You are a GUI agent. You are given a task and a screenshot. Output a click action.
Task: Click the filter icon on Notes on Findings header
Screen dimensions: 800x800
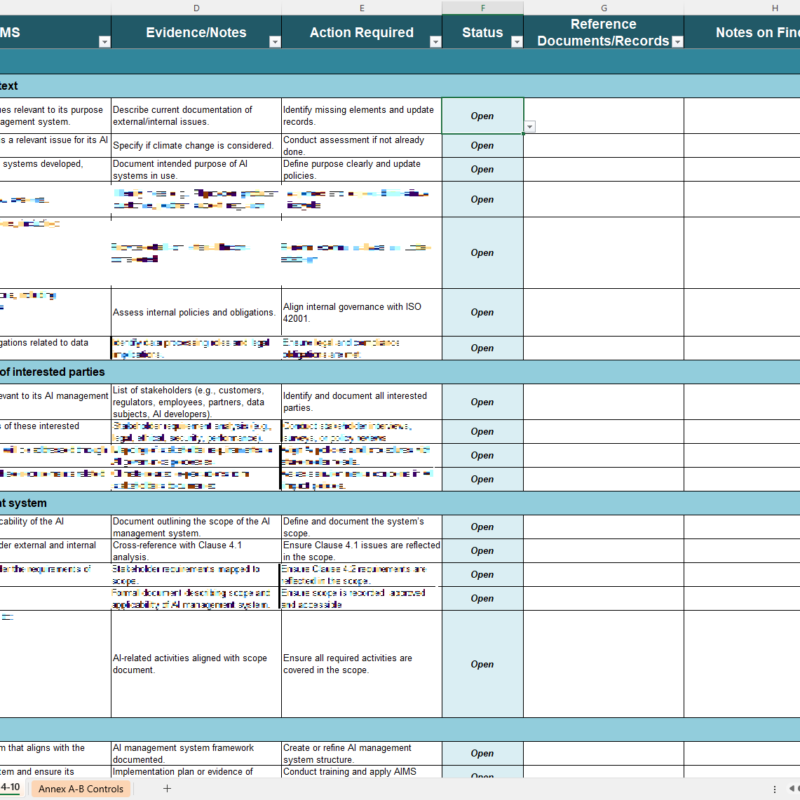pos(797,41)
